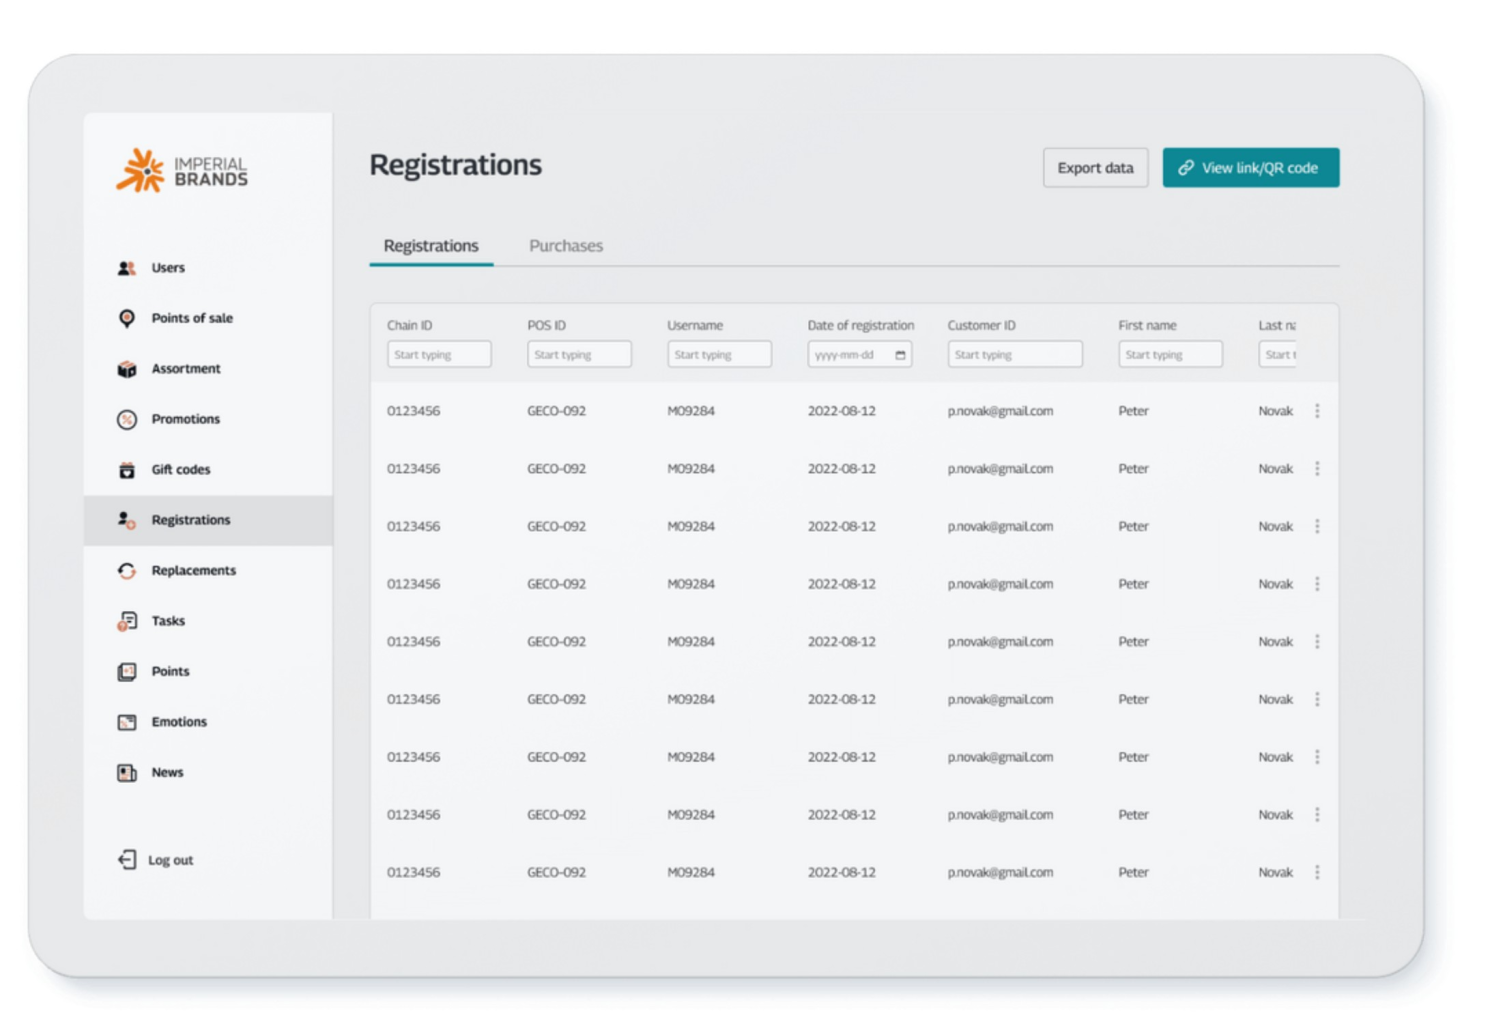Expand row actions menu on last row
Screen dimensions: 1490x1024
click(1317, 872)
